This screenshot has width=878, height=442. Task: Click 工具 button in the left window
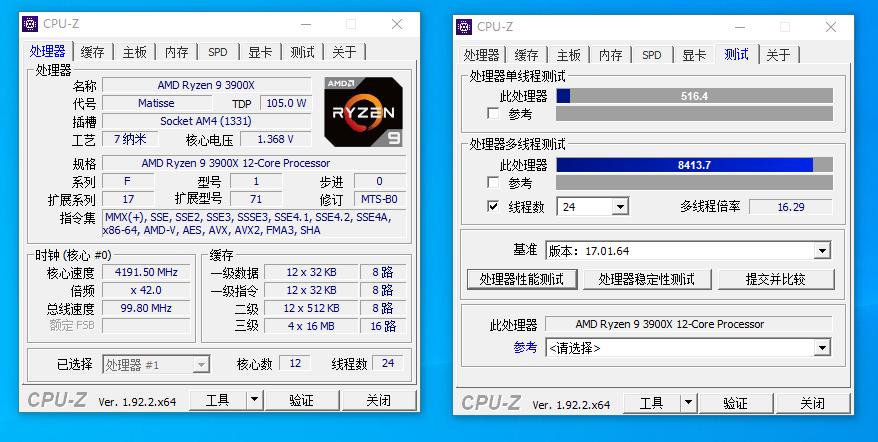click(x=218, y=400)
